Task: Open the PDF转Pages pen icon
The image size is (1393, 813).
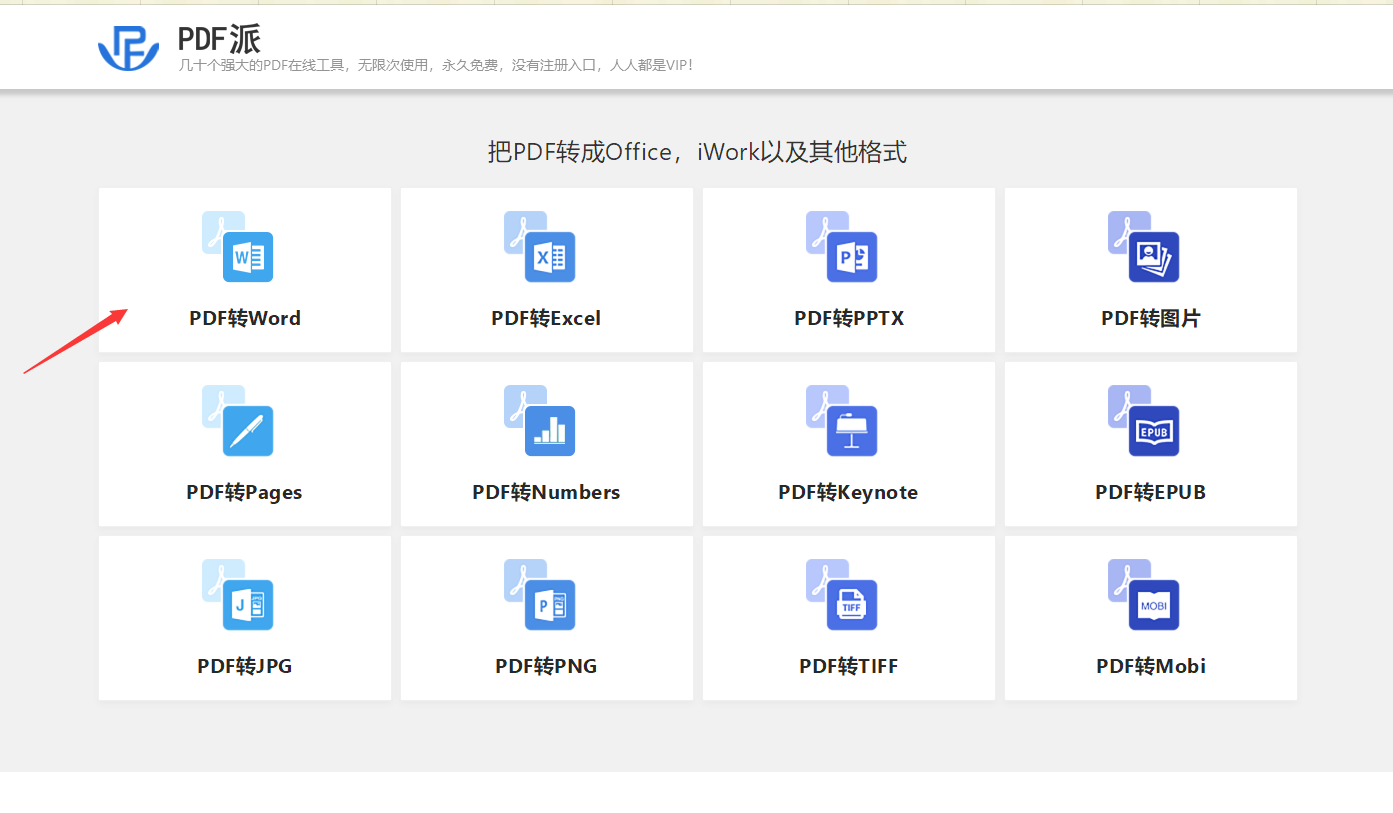Action: 237,420
